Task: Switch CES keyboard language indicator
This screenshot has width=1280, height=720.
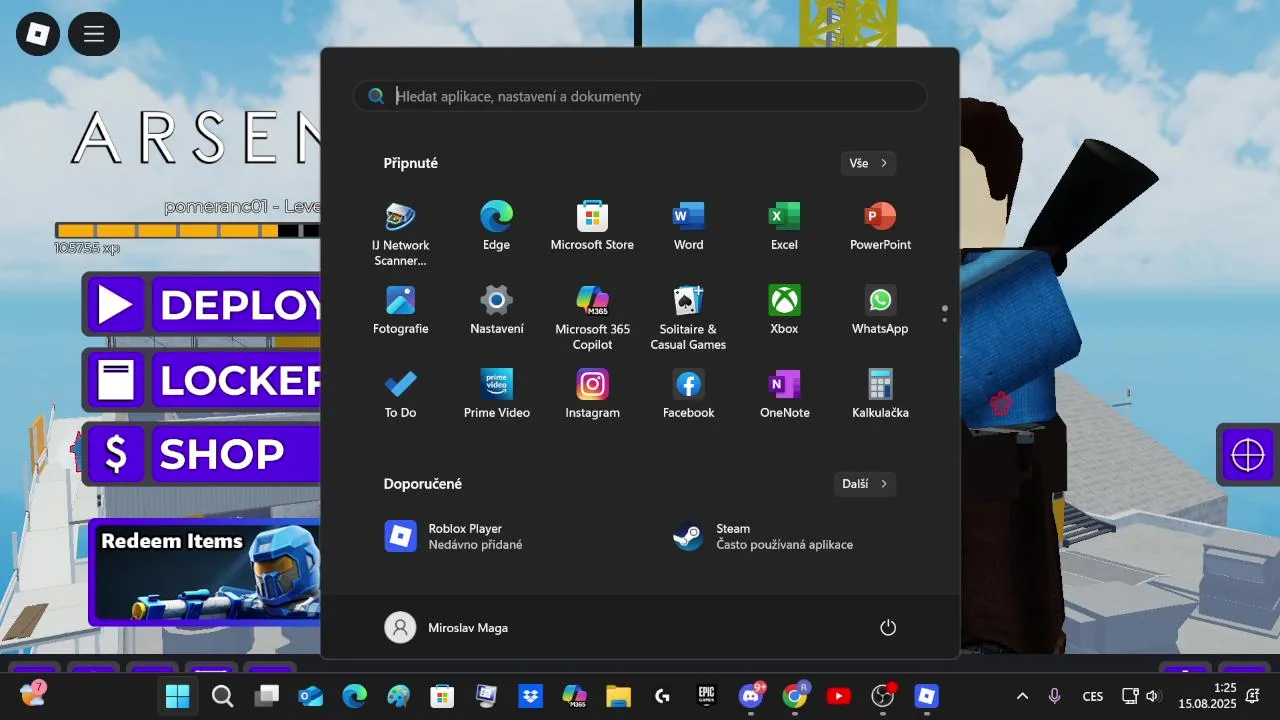Action: point(1093,696)
